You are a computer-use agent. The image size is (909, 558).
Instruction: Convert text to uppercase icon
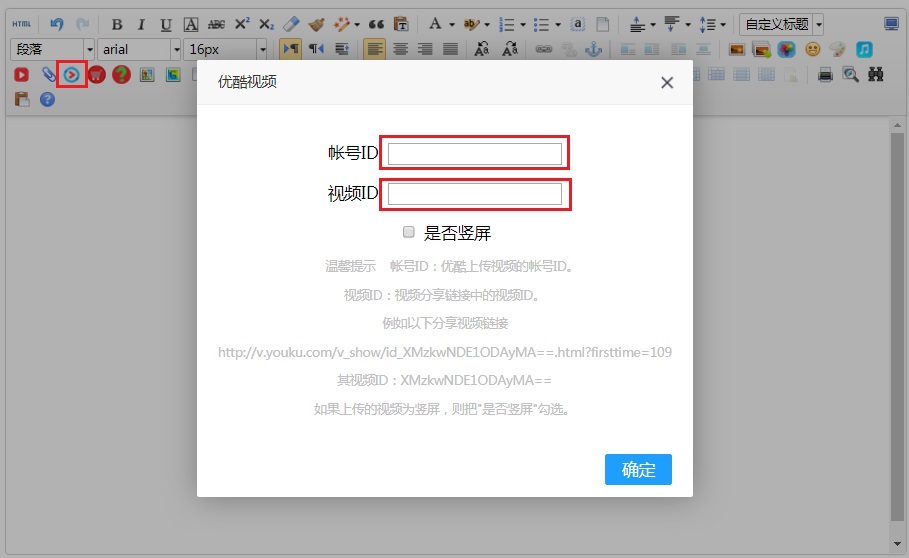(482, 49)
